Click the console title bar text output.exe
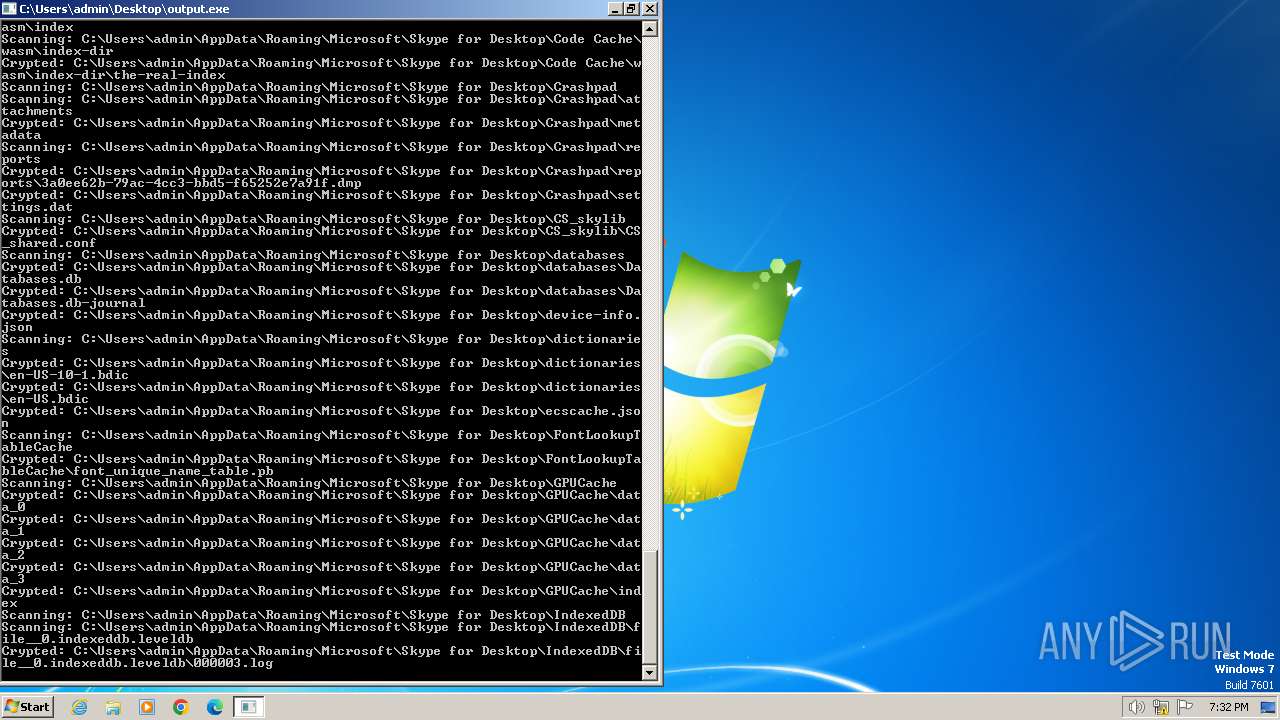The height and width of the screenshot is (720, 1280). point(124,9)
